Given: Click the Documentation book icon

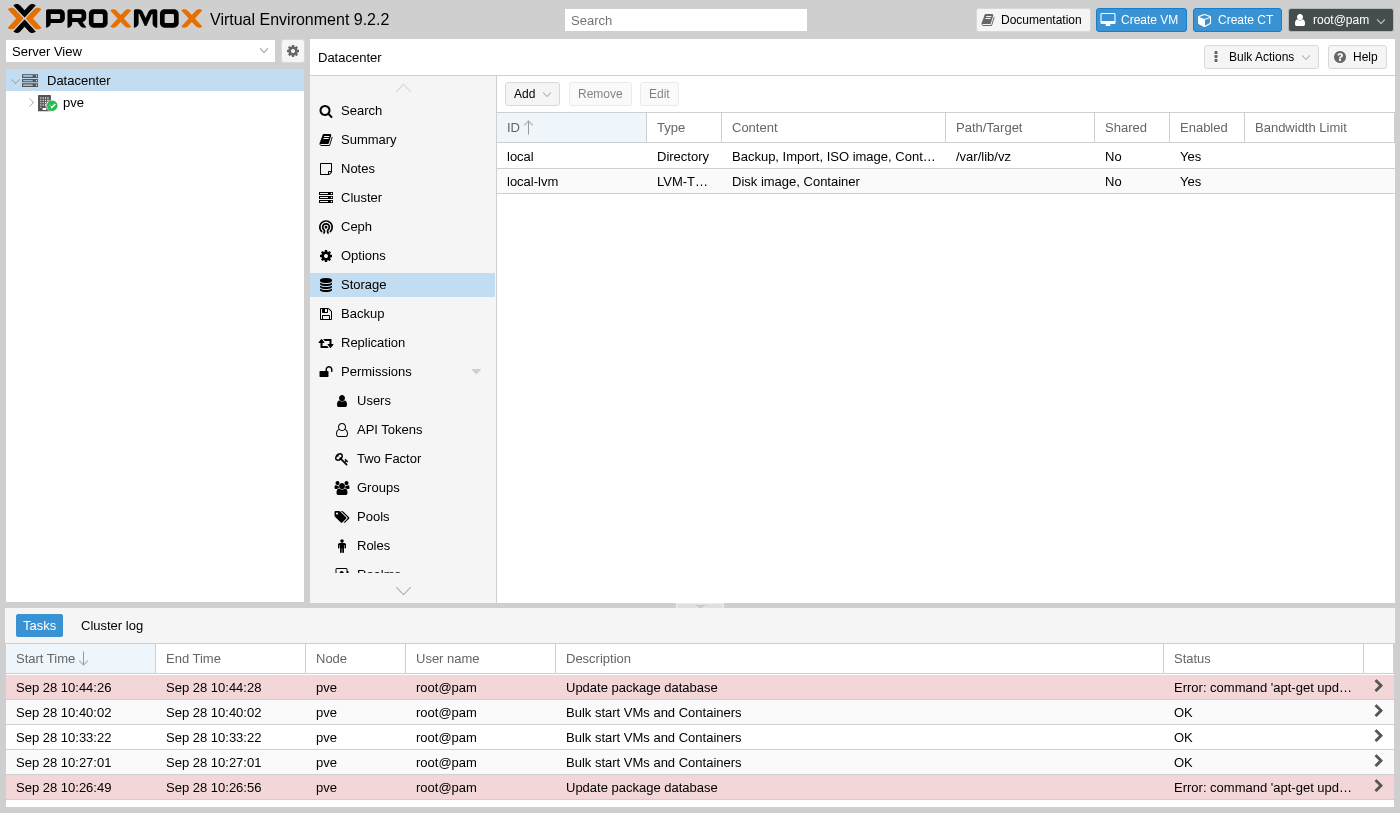Looking at the screenshot, I should [x=988, y=20].
